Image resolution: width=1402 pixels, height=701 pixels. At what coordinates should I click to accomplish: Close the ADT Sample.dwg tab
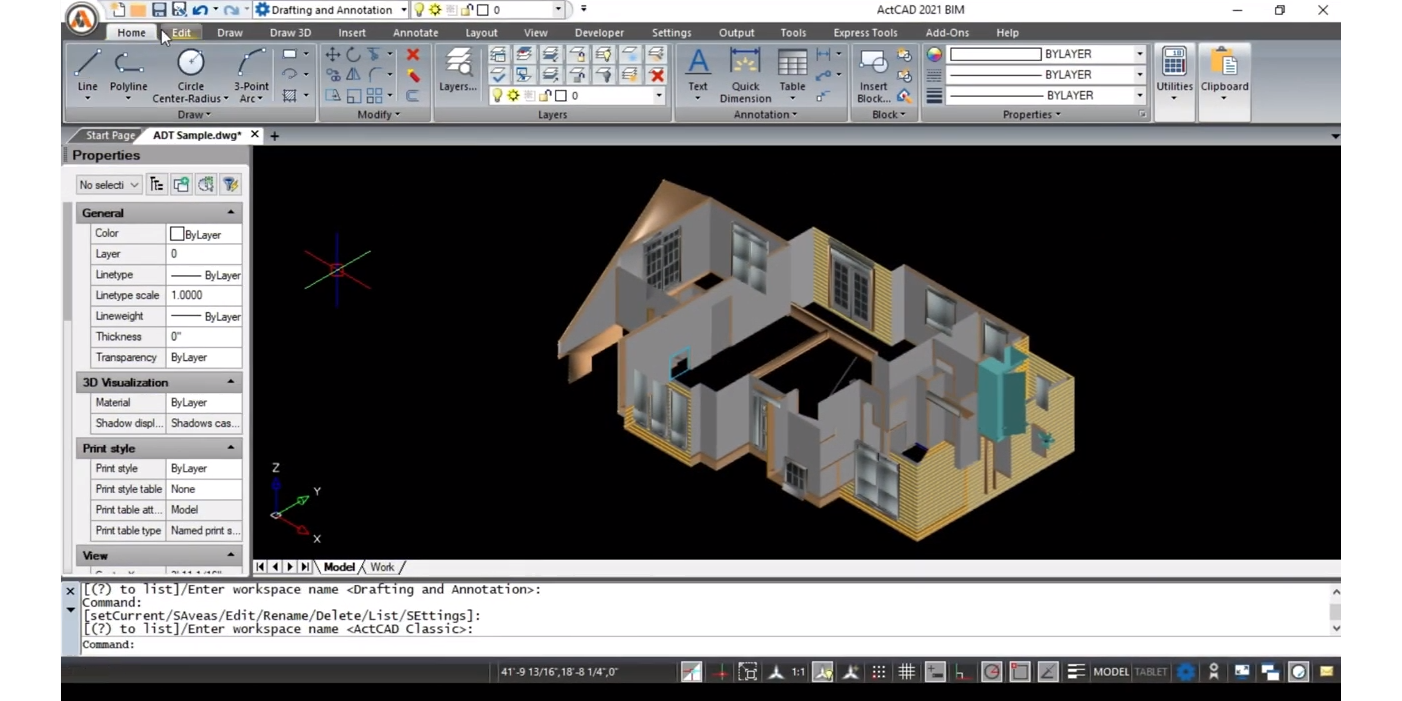(x=255, y=134)
